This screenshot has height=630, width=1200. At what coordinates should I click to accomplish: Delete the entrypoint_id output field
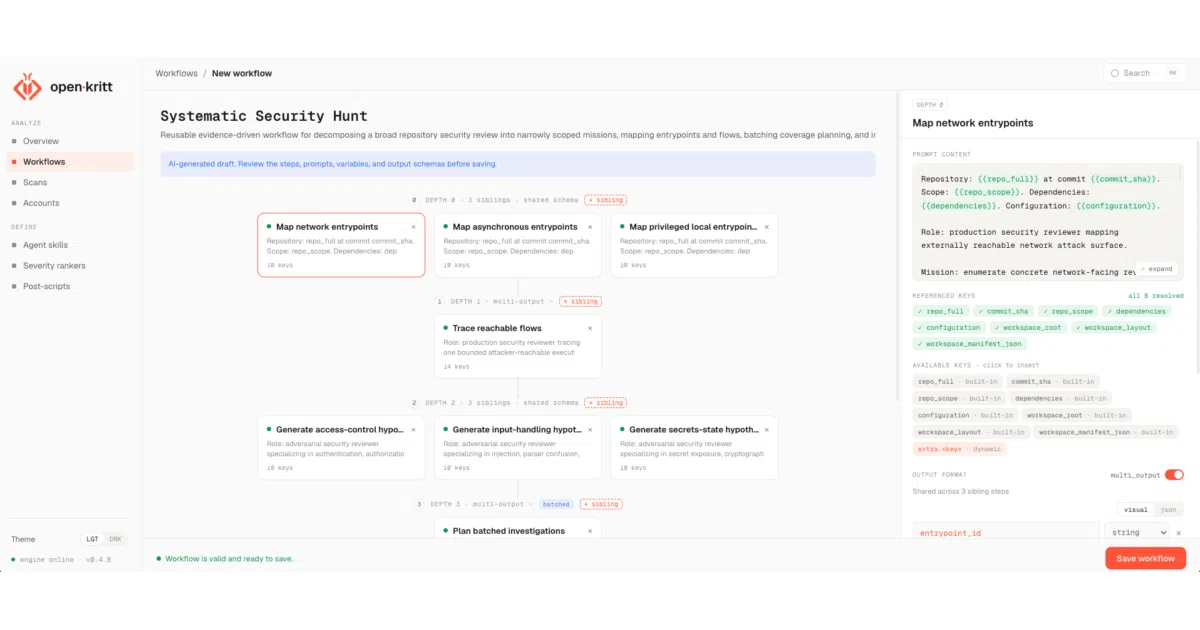[1178, 533]
